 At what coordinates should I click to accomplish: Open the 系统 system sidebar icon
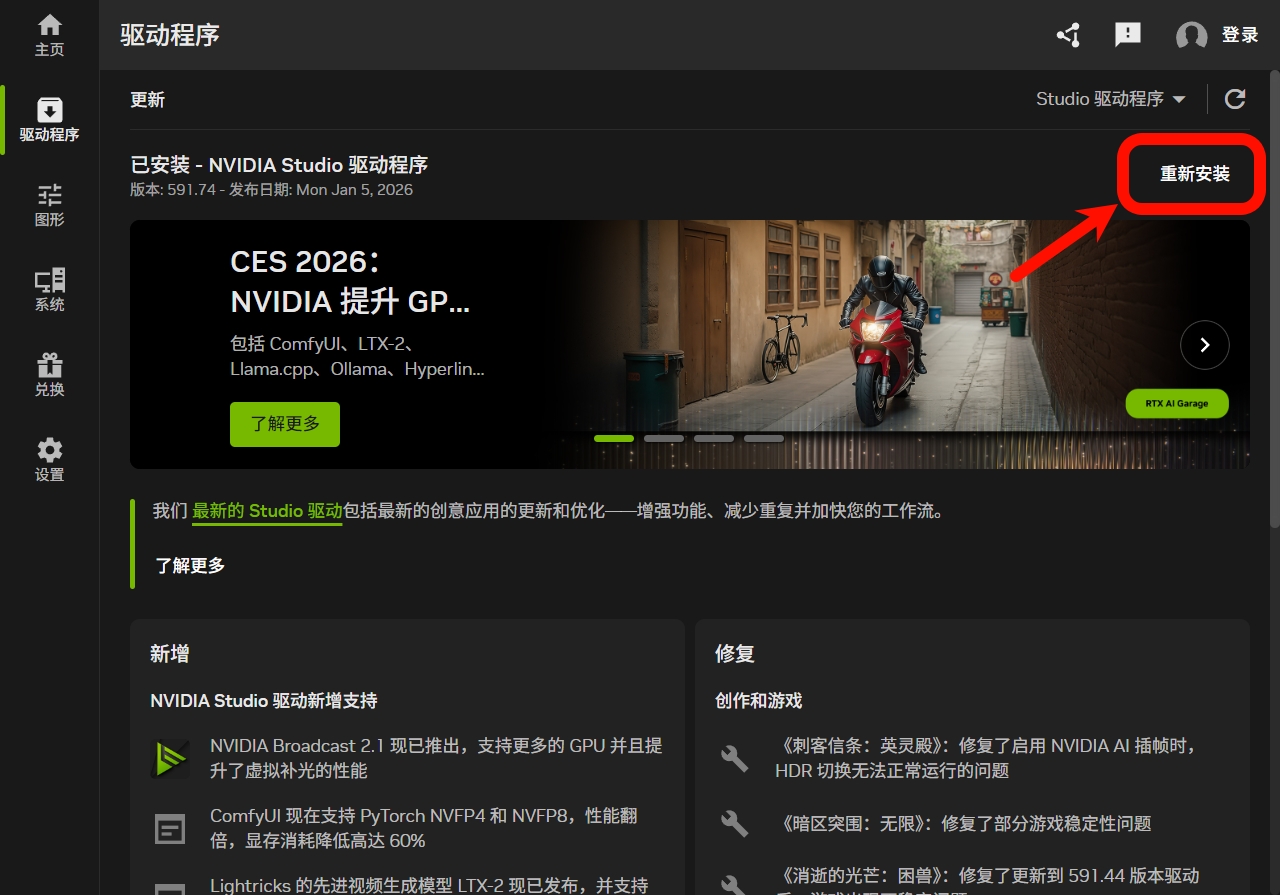click(49, 290)
